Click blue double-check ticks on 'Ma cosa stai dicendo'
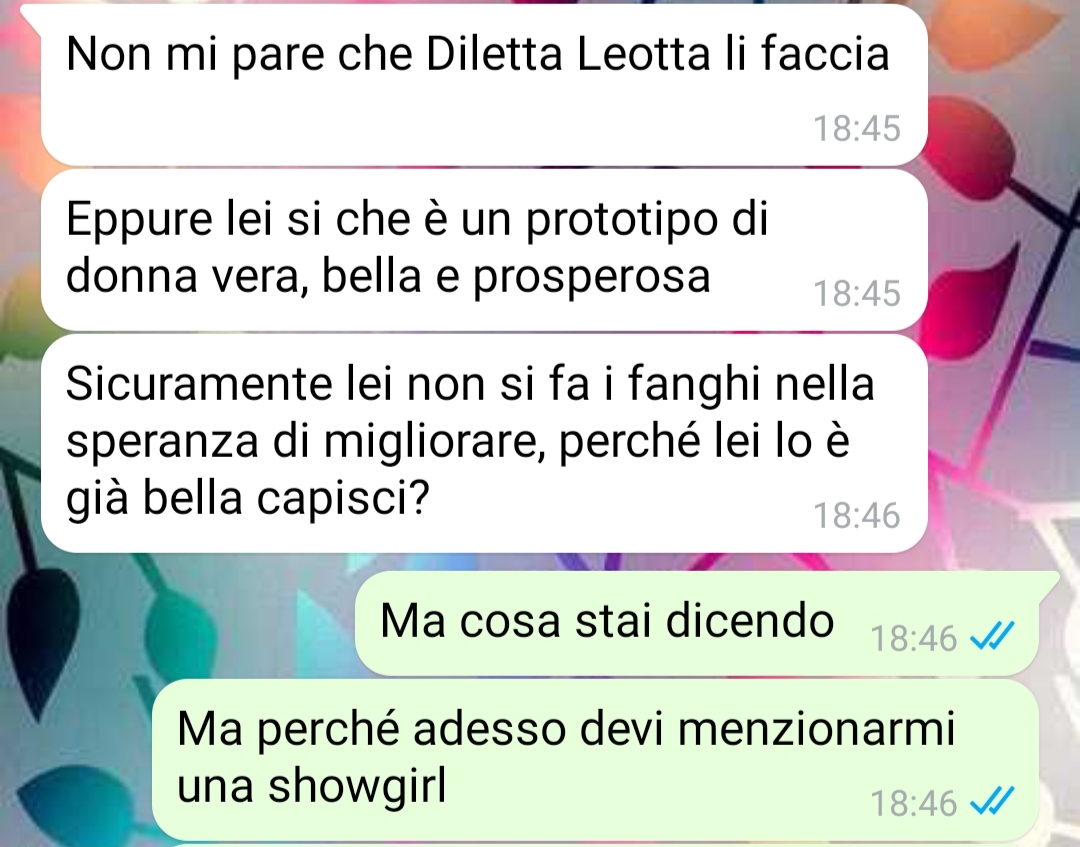The width and height of the screenshot is (1080, 847). pyautogui.click(x=992, y=636)
